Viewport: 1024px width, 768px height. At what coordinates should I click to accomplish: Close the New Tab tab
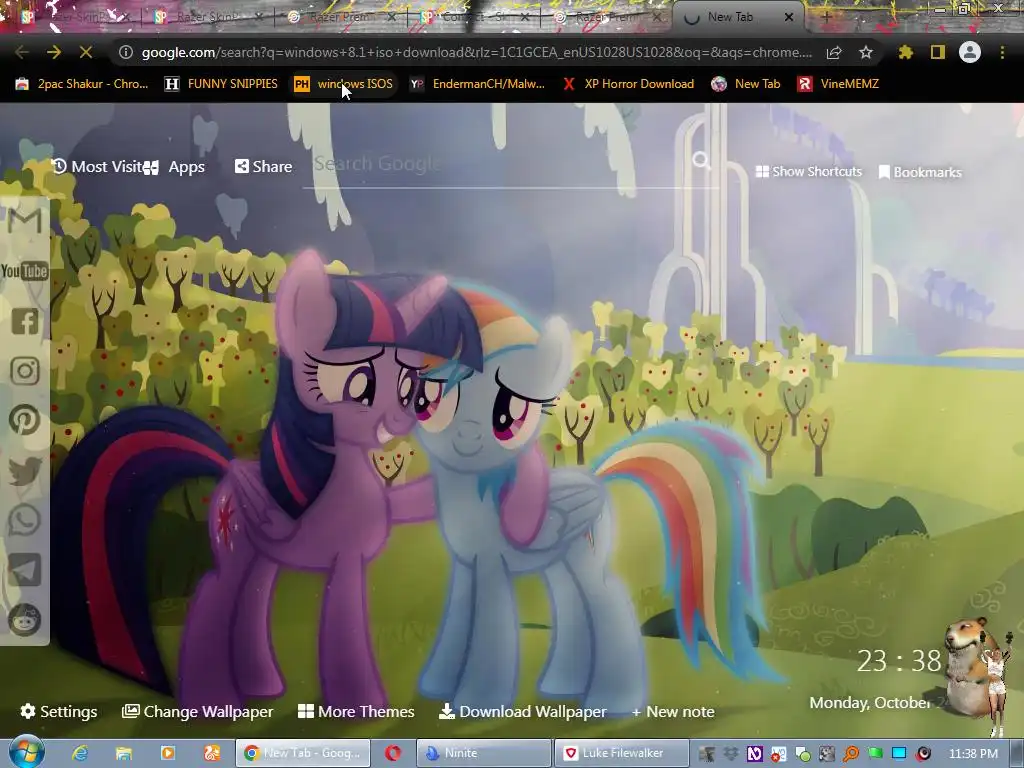pos(789,18)
